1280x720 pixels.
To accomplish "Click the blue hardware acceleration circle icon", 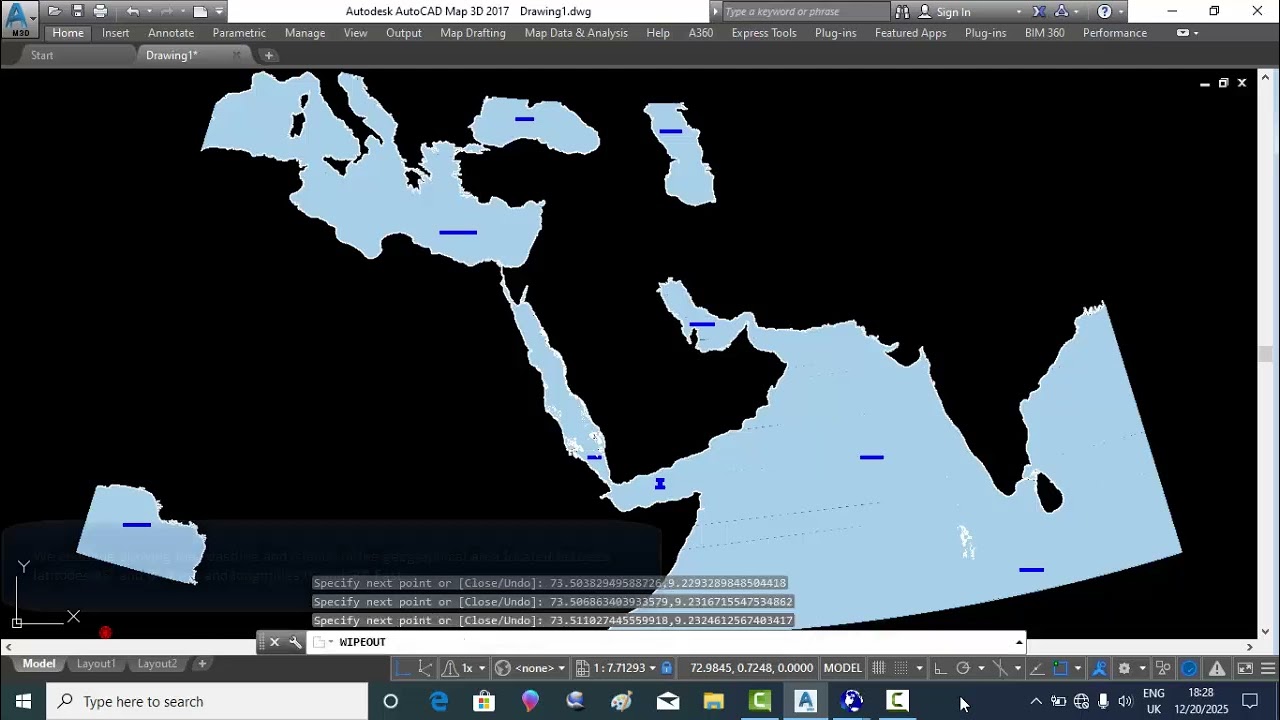I will click(x=1189, y=668).
